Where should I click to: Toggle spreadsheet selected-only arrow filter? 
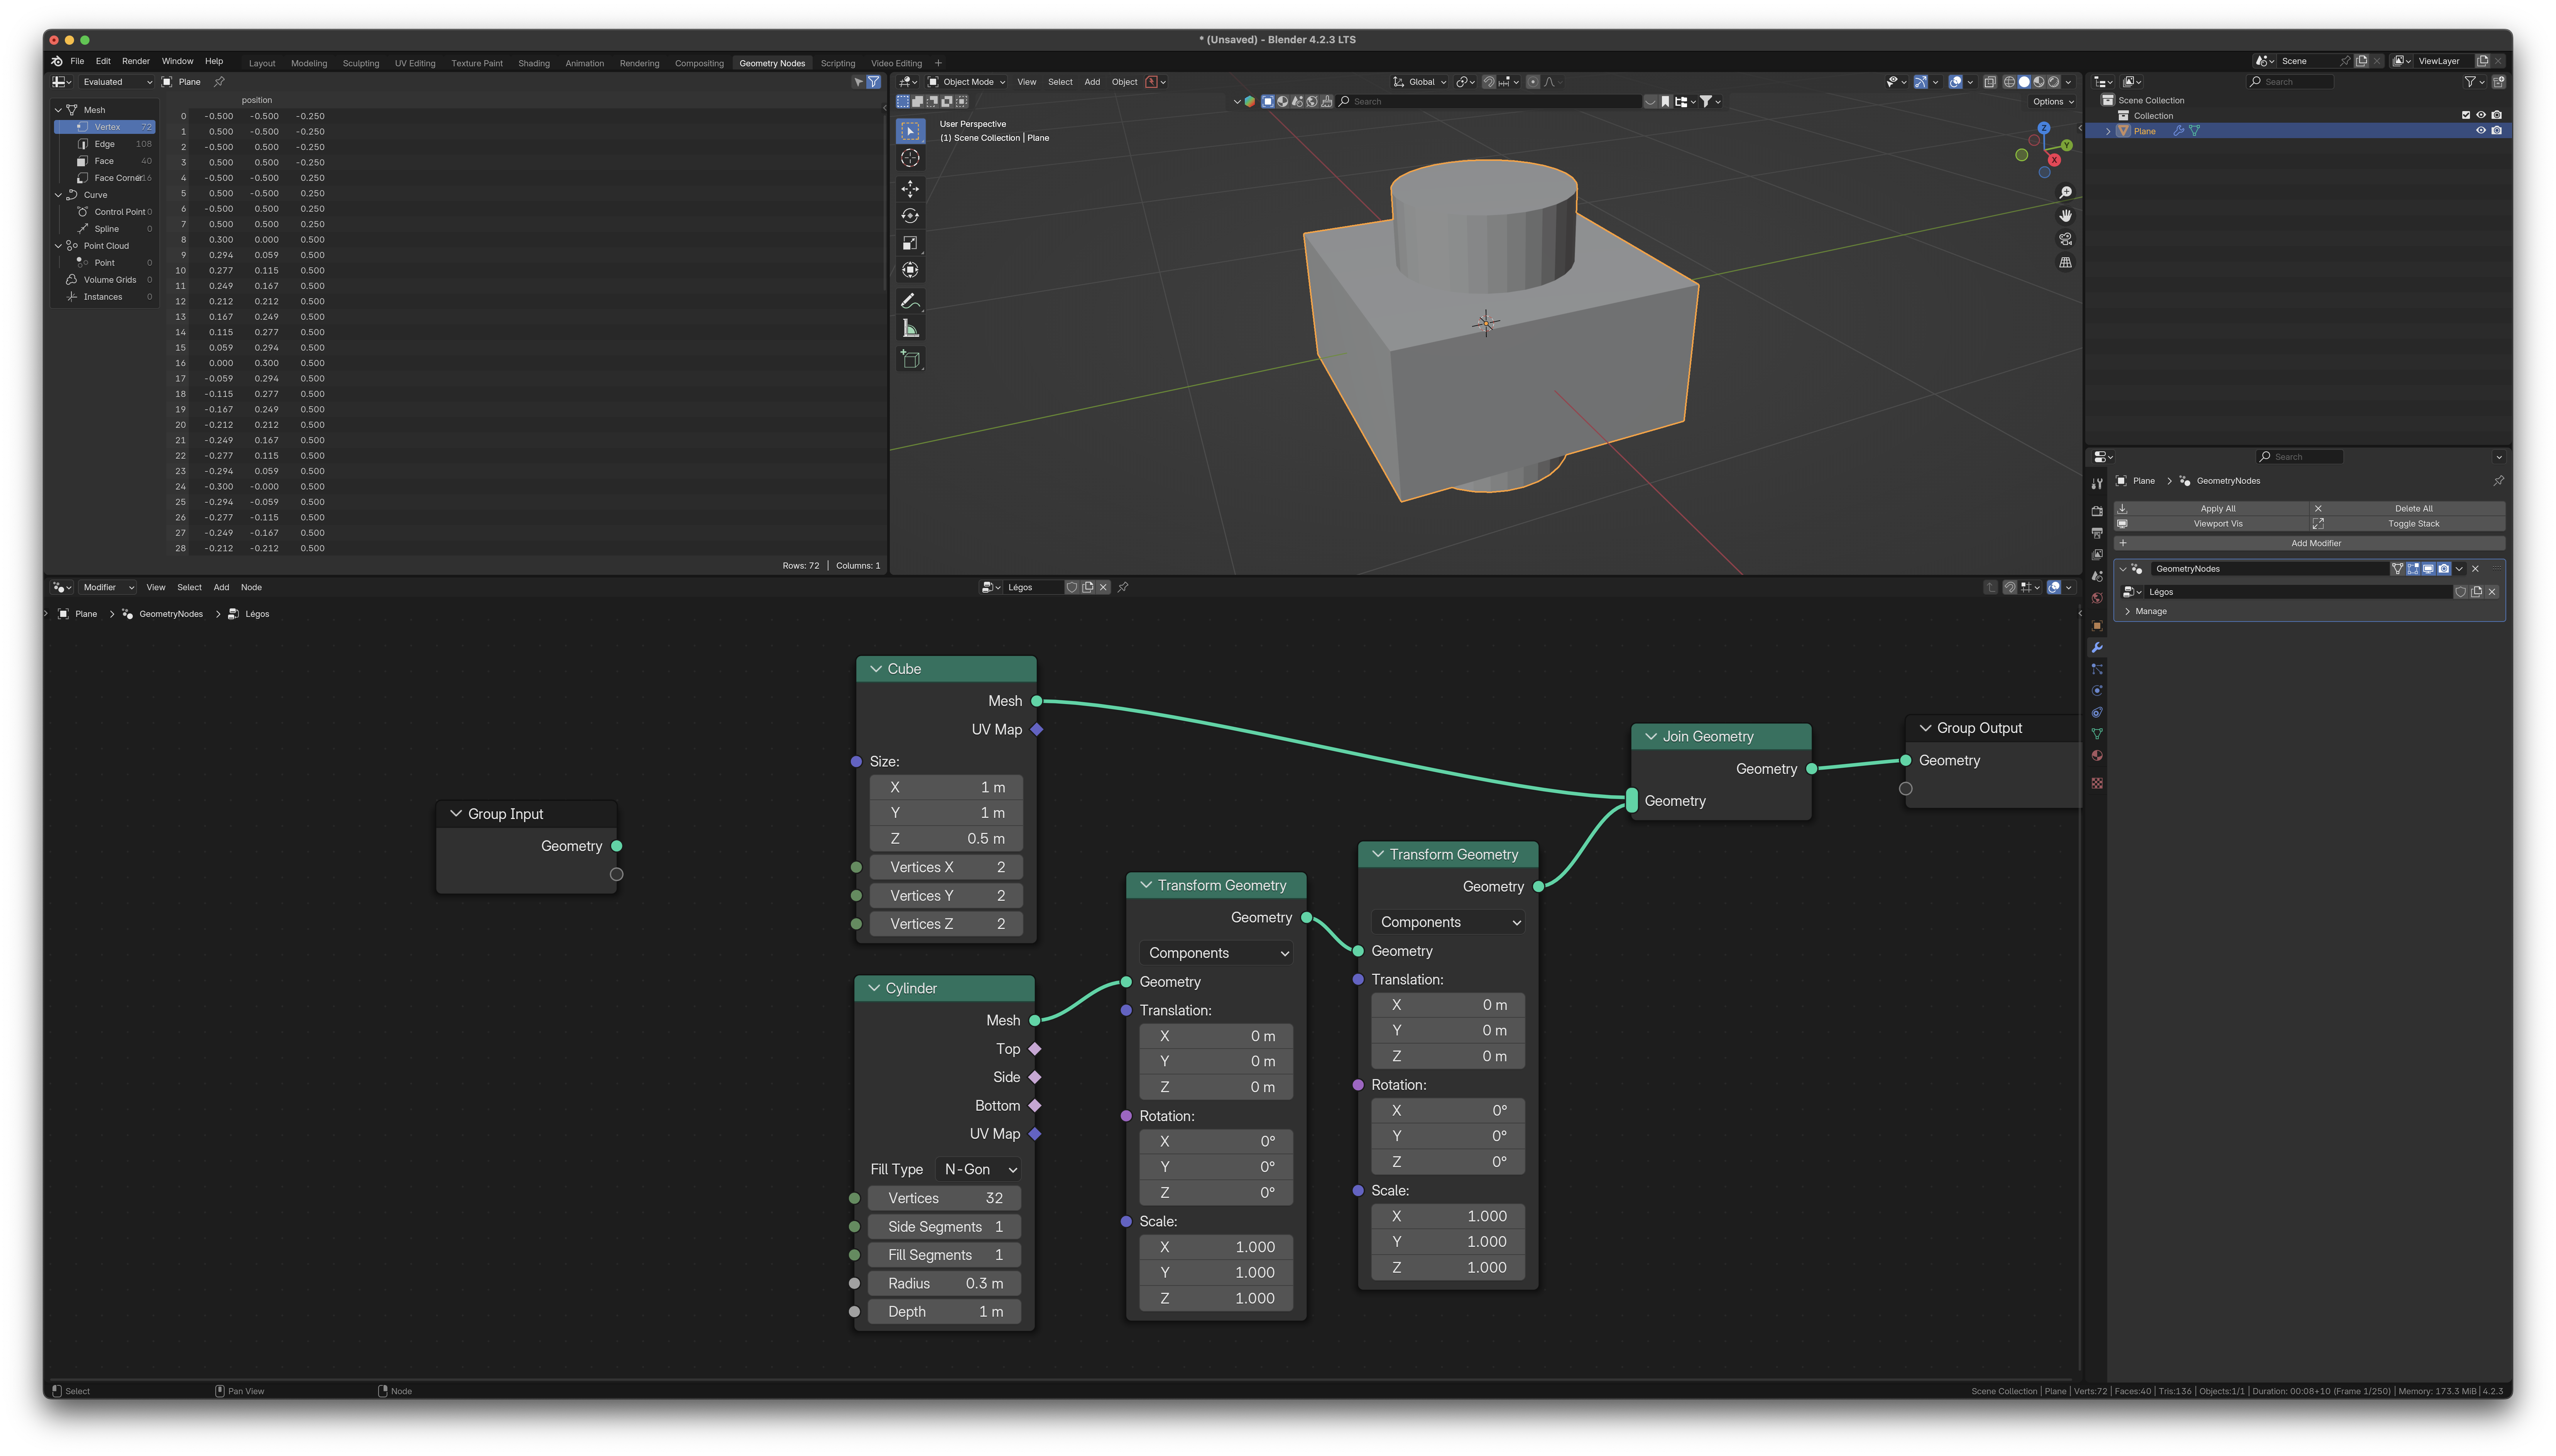click(858, 82)
